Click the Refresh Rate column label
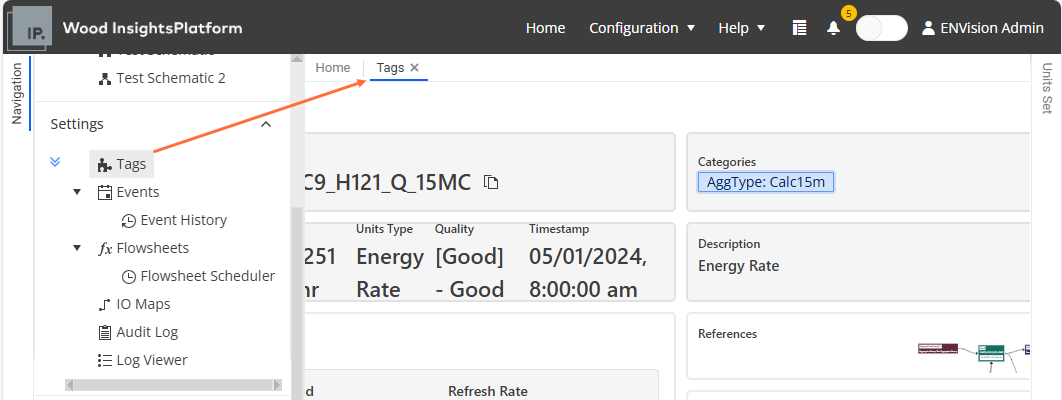1062x400 pixels. click(x=488, y=391)
